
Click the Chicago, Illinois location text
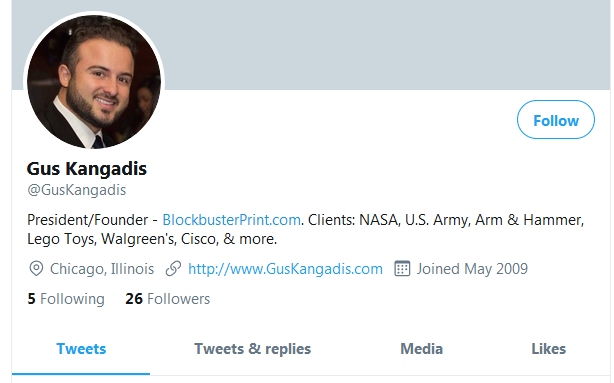[102, 269]
